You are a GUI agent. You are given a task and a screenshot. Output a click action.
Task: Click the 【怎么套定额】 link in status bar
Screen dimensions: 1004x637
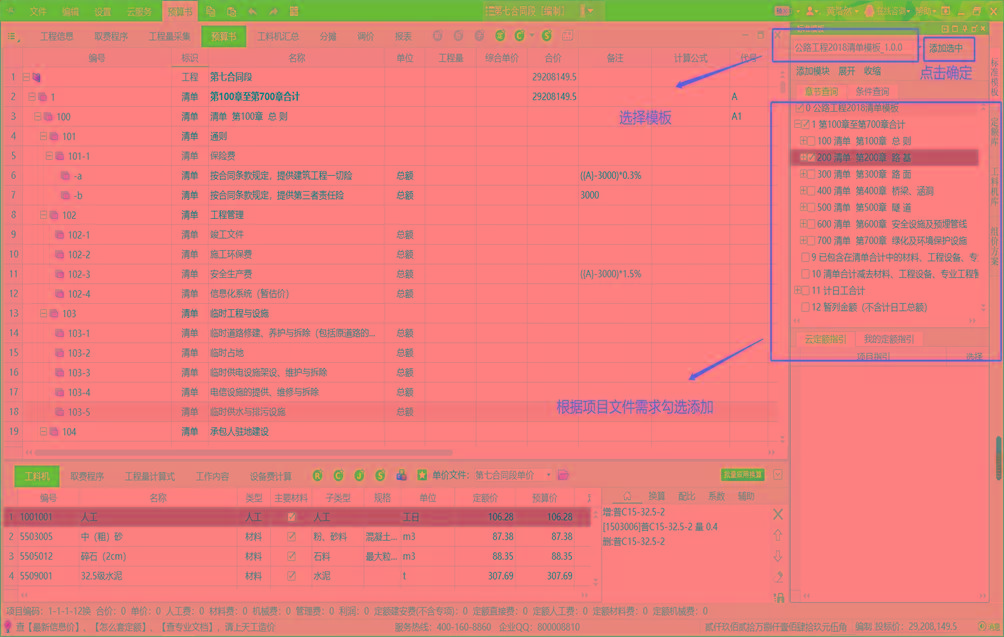(x=121, y=627)
